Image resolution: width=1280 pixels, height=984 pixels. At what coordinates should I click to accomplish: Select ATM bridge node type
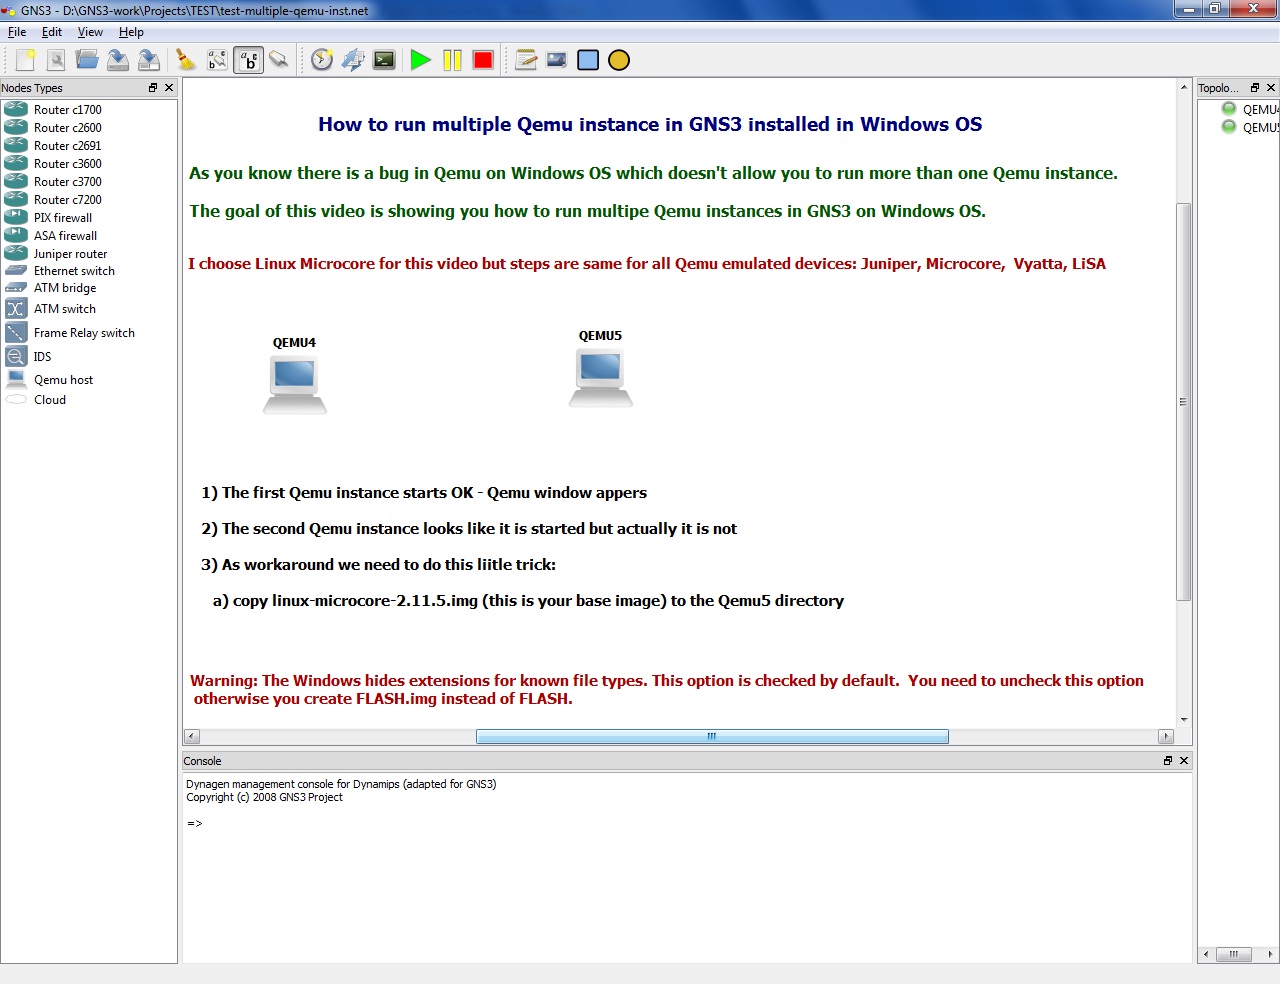tap(65, 288)
